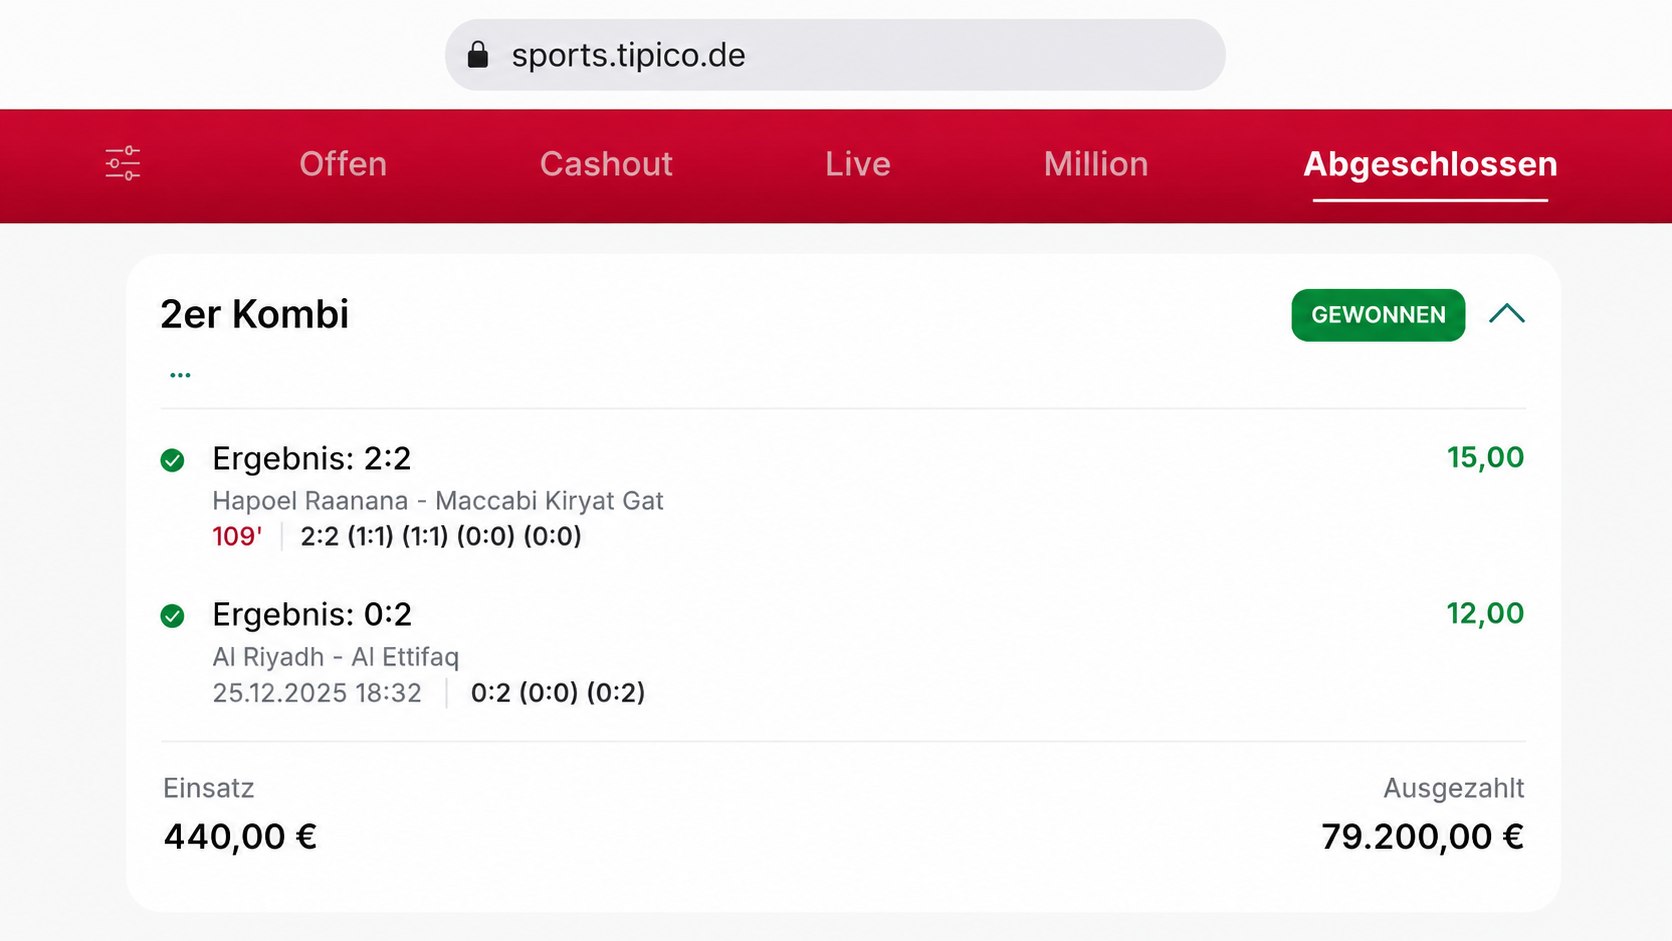
Task: Click the GEWONNEN status badge
Action: tap(1378, 315)
